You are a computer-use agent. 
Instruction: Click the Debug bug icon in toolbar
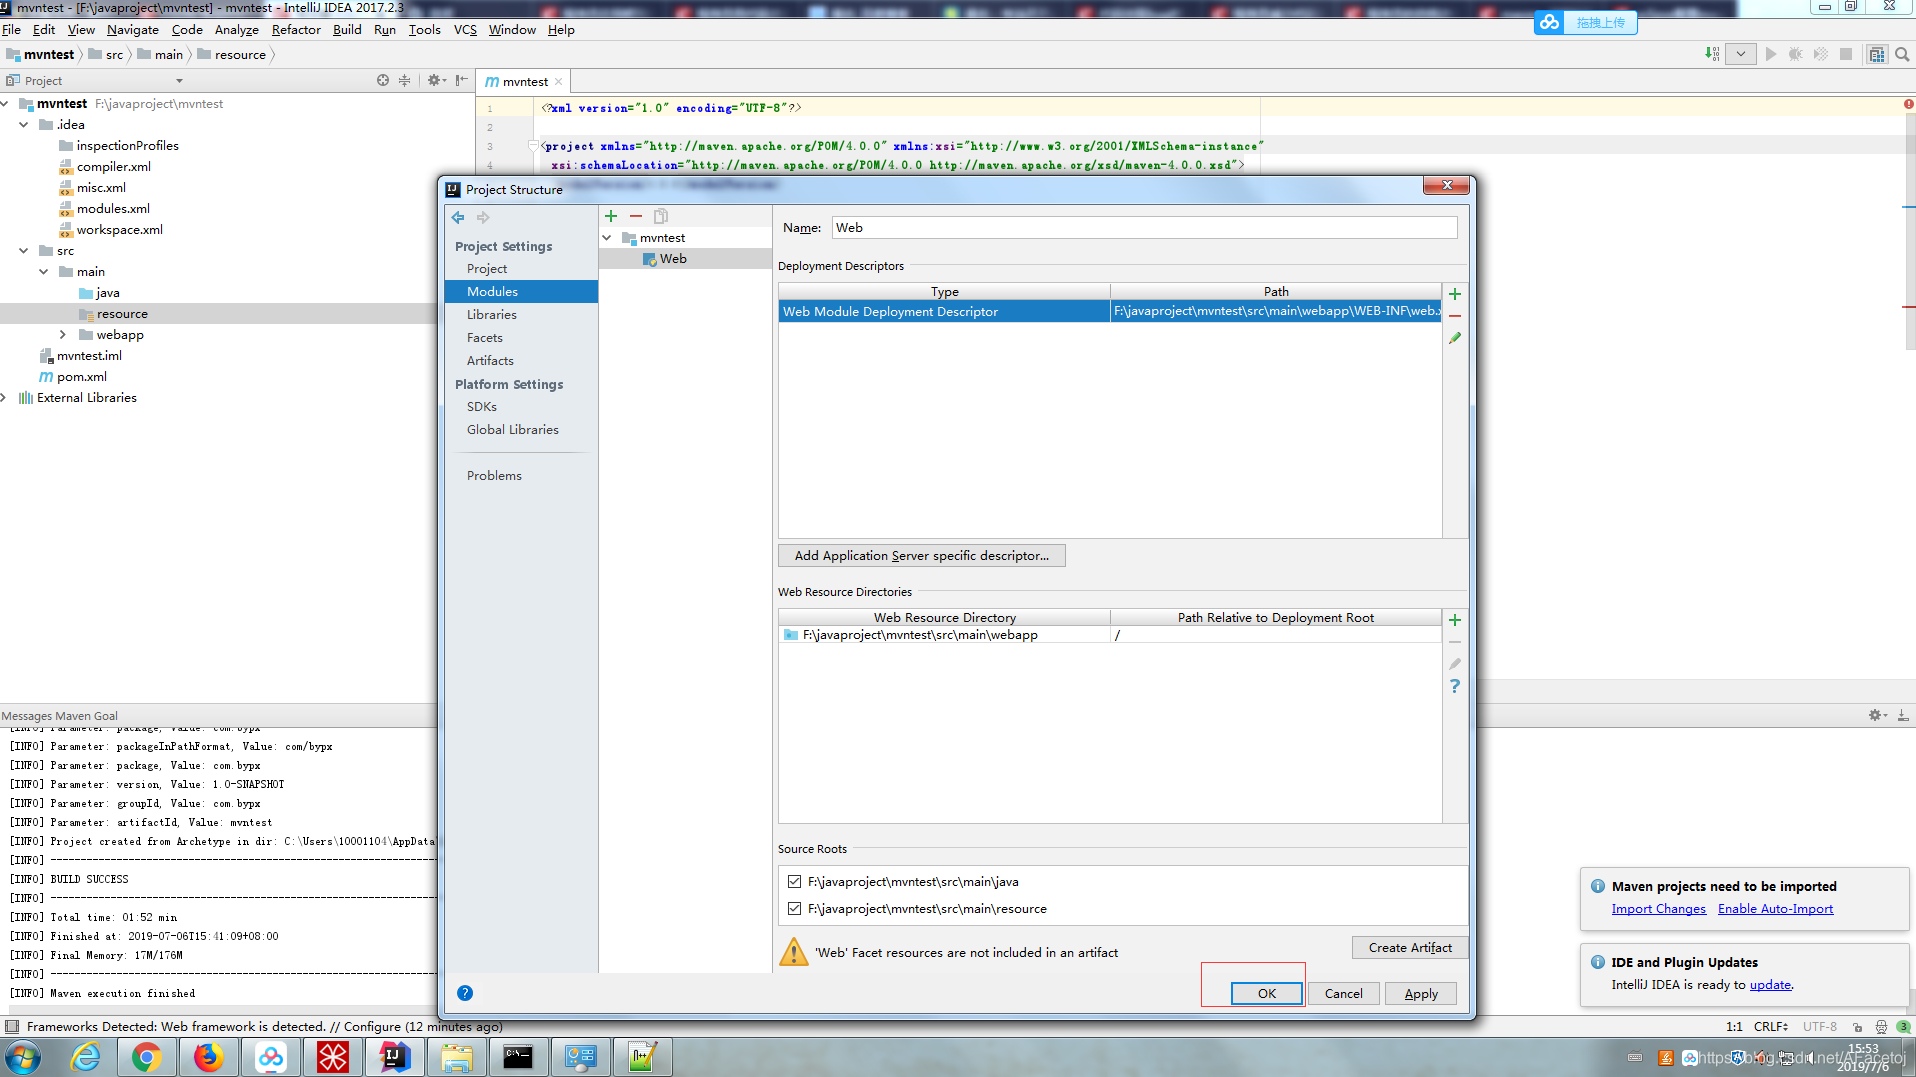1796,54
